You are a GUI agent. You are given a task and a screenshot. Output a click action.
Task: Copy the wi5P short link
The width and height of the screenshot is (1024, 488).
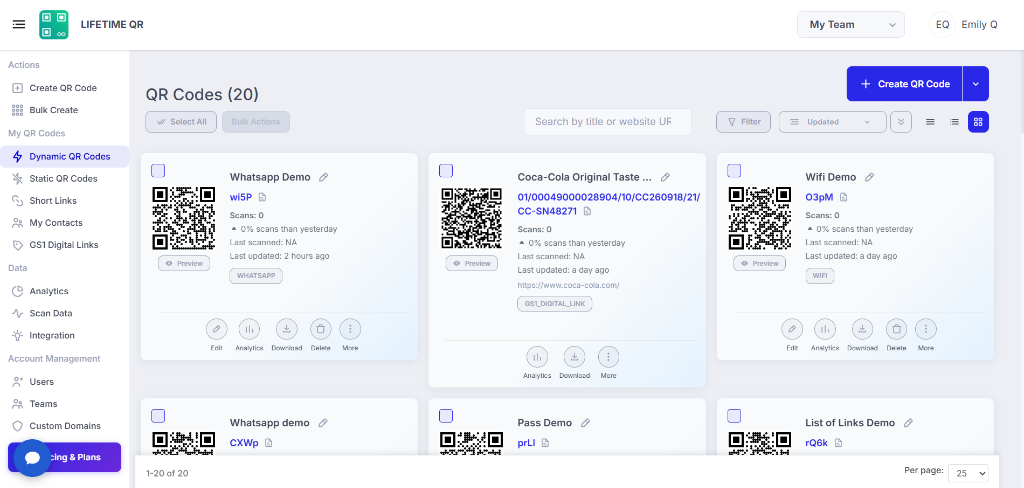point(263,197)
